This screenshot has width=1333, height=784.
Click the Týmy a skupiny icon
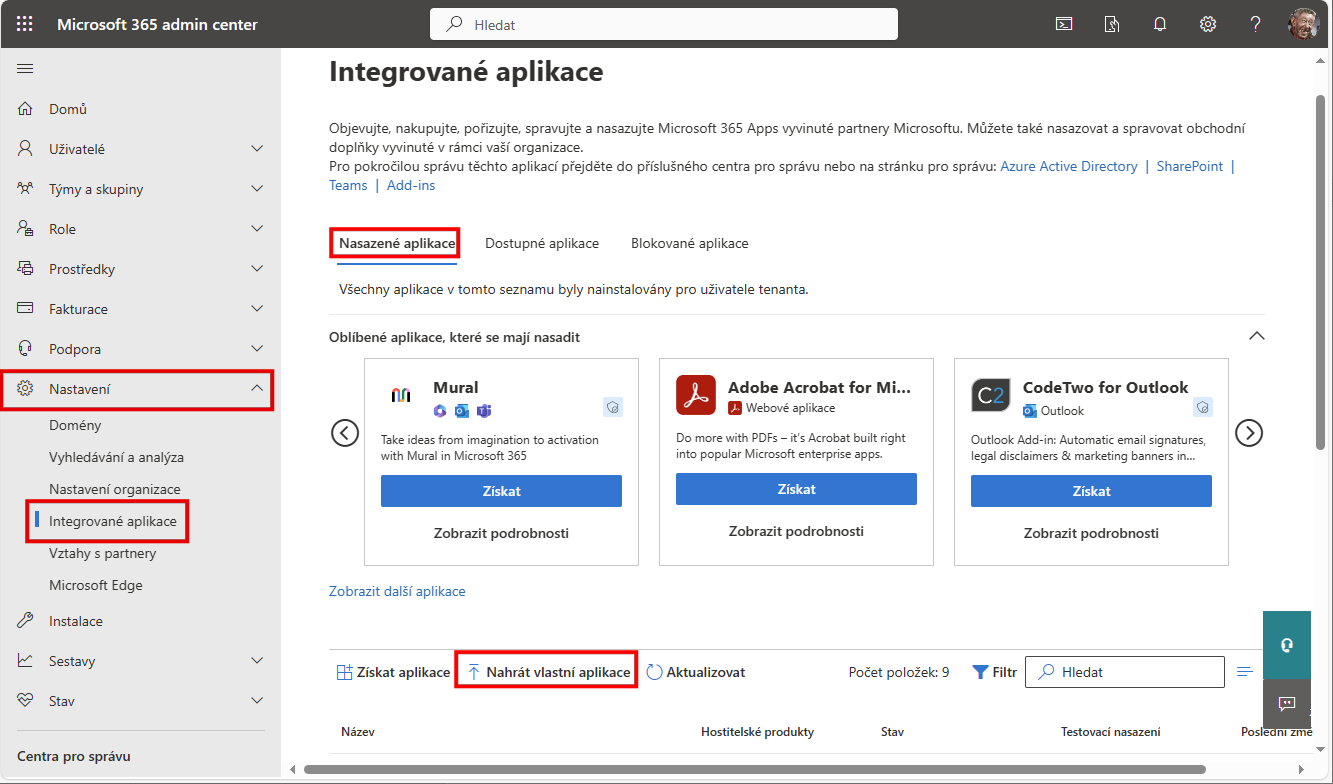[x=26, y=189]
